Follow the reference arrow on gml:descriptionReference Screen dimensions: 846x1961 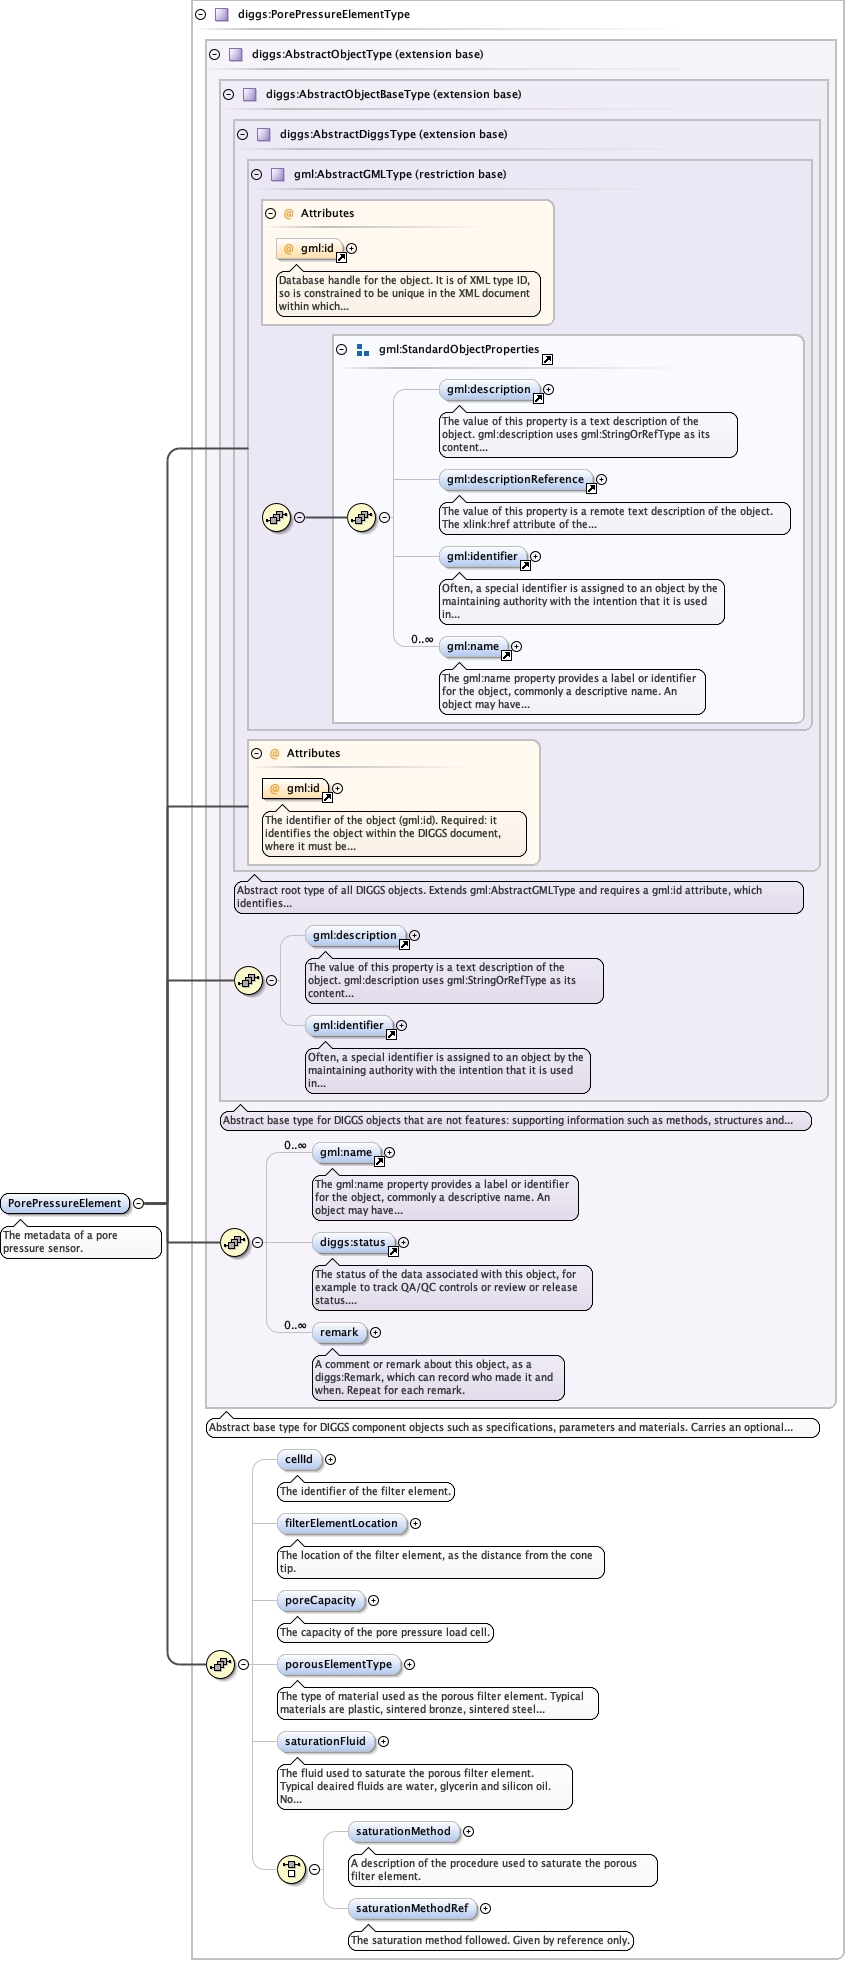[x=591, y=489]
